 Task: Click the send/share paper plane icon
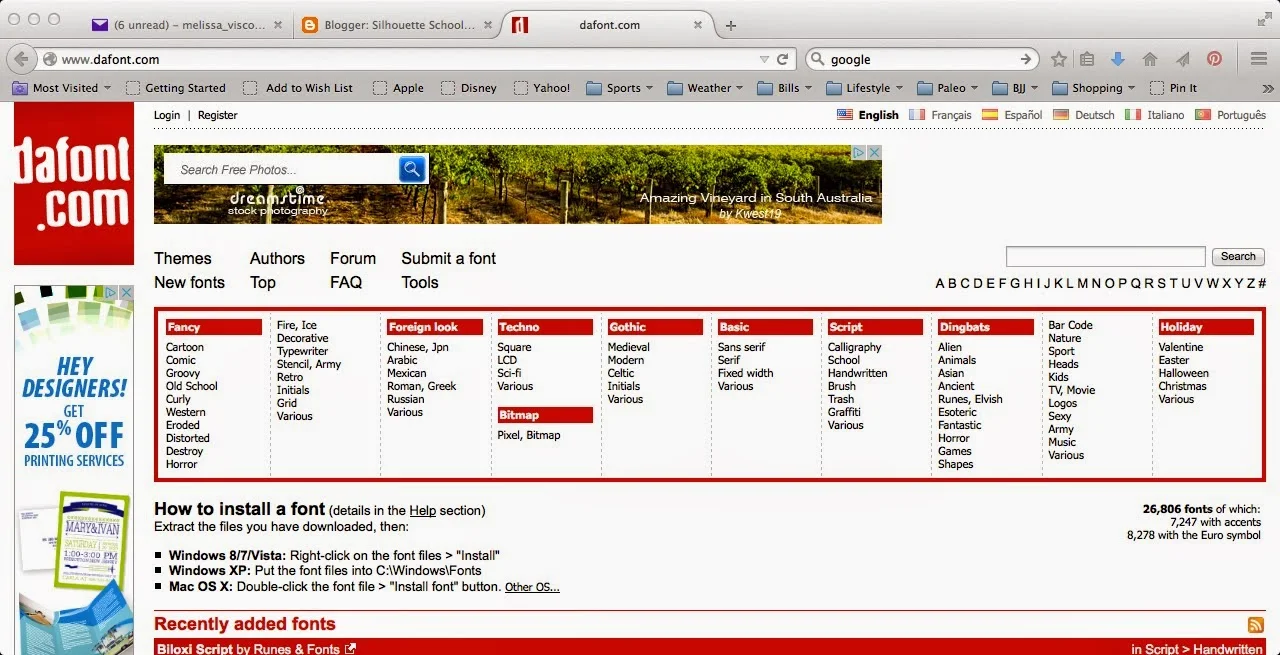pyautogui.click(x=1183, y=59)
